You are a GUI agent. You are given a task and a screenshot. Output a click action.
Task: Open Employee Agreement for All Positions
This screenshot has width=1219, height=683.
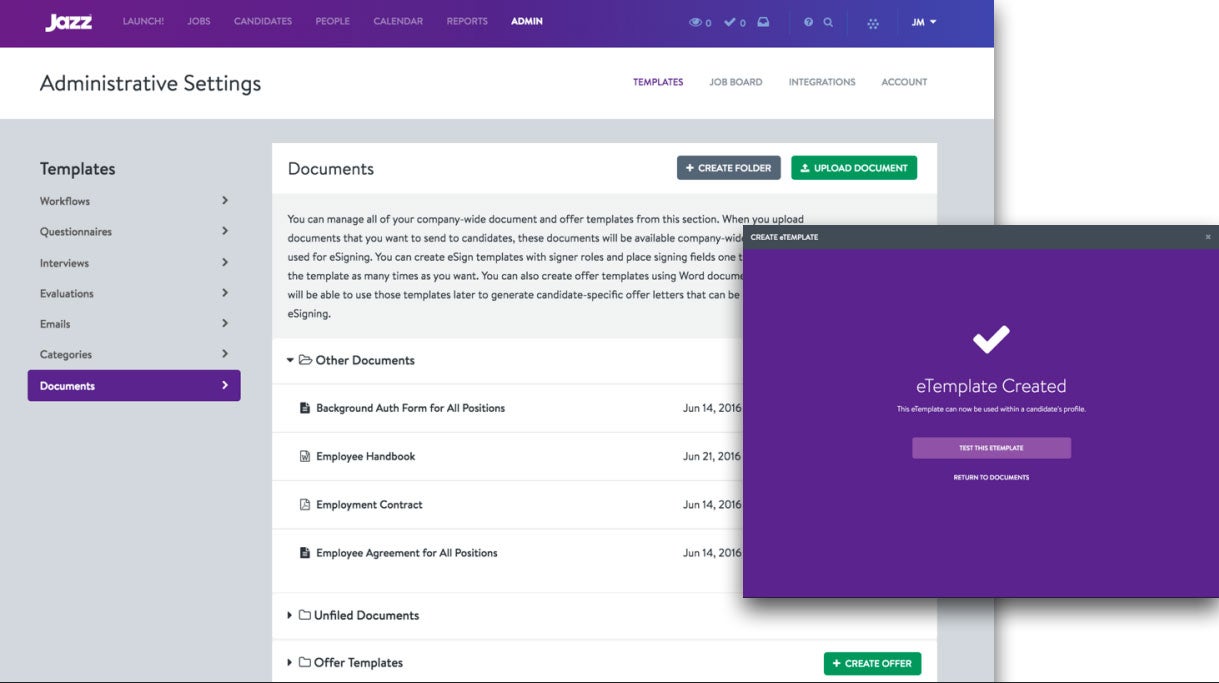[406, 553]
